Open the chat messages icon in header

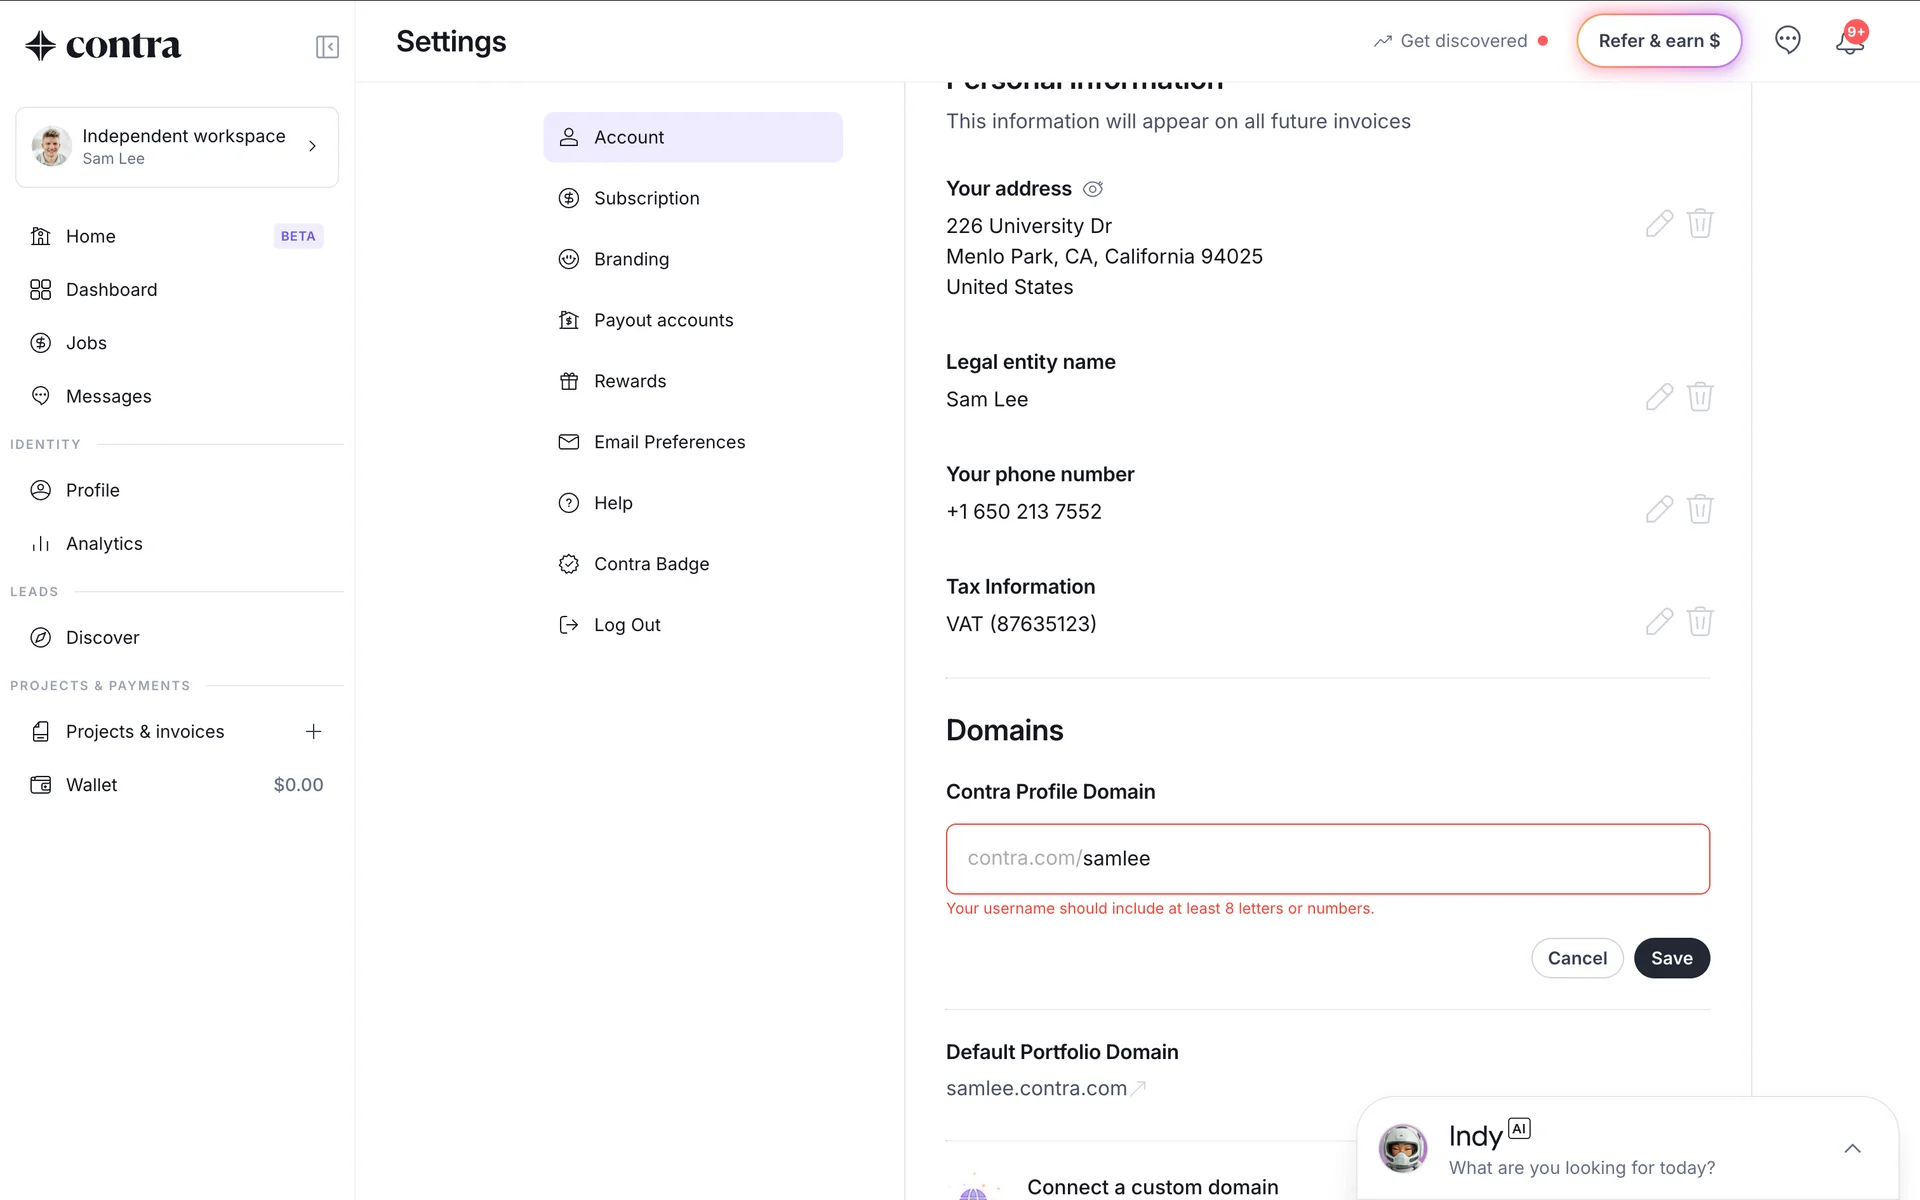[1787, 40]
